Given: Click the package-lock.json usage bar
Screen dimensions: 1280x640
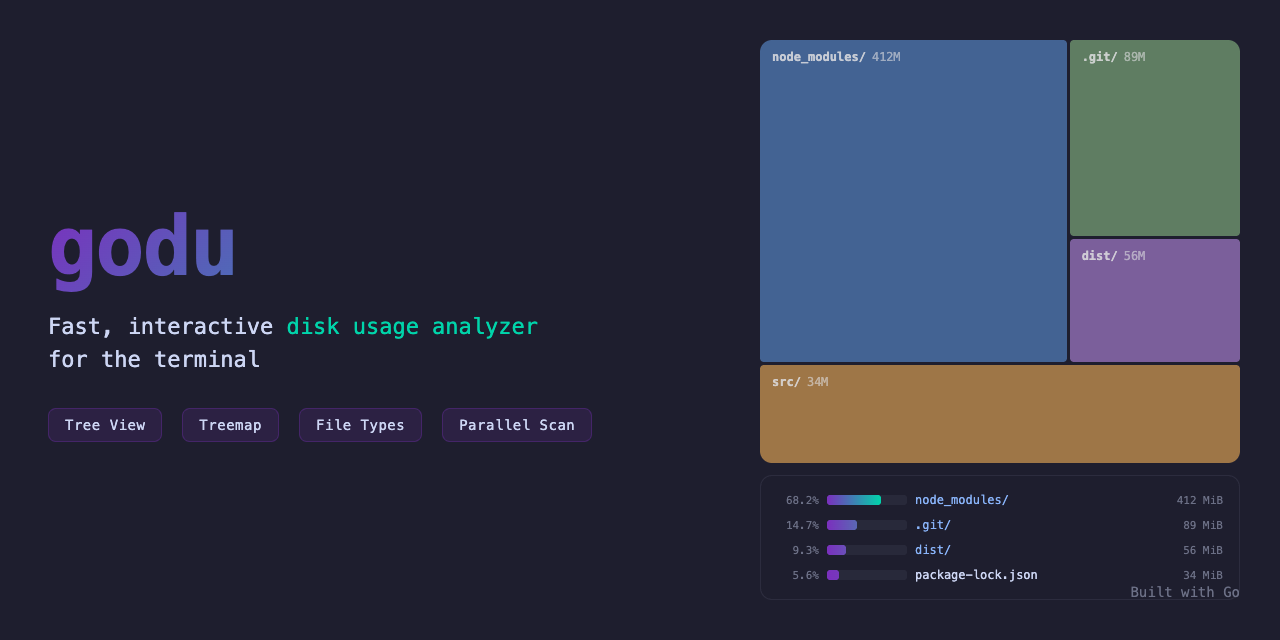Looking at the screenshot, I should click(867, 575).
